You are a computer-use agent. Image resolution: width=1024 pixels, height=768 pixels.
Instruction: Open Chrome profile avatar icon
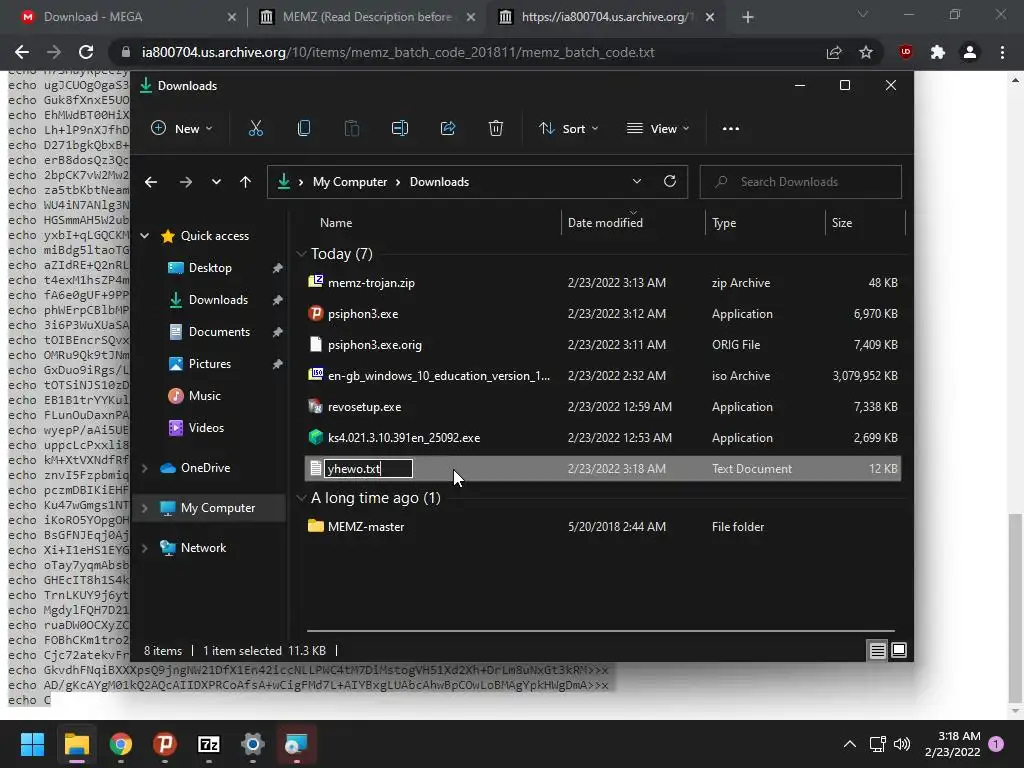click(x=970, y=52)
